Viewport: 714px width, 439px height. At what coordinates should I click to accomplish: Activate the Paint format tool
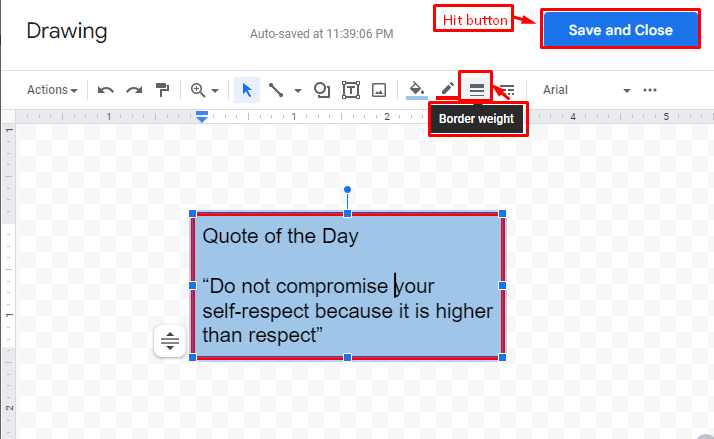coord(162,90)
